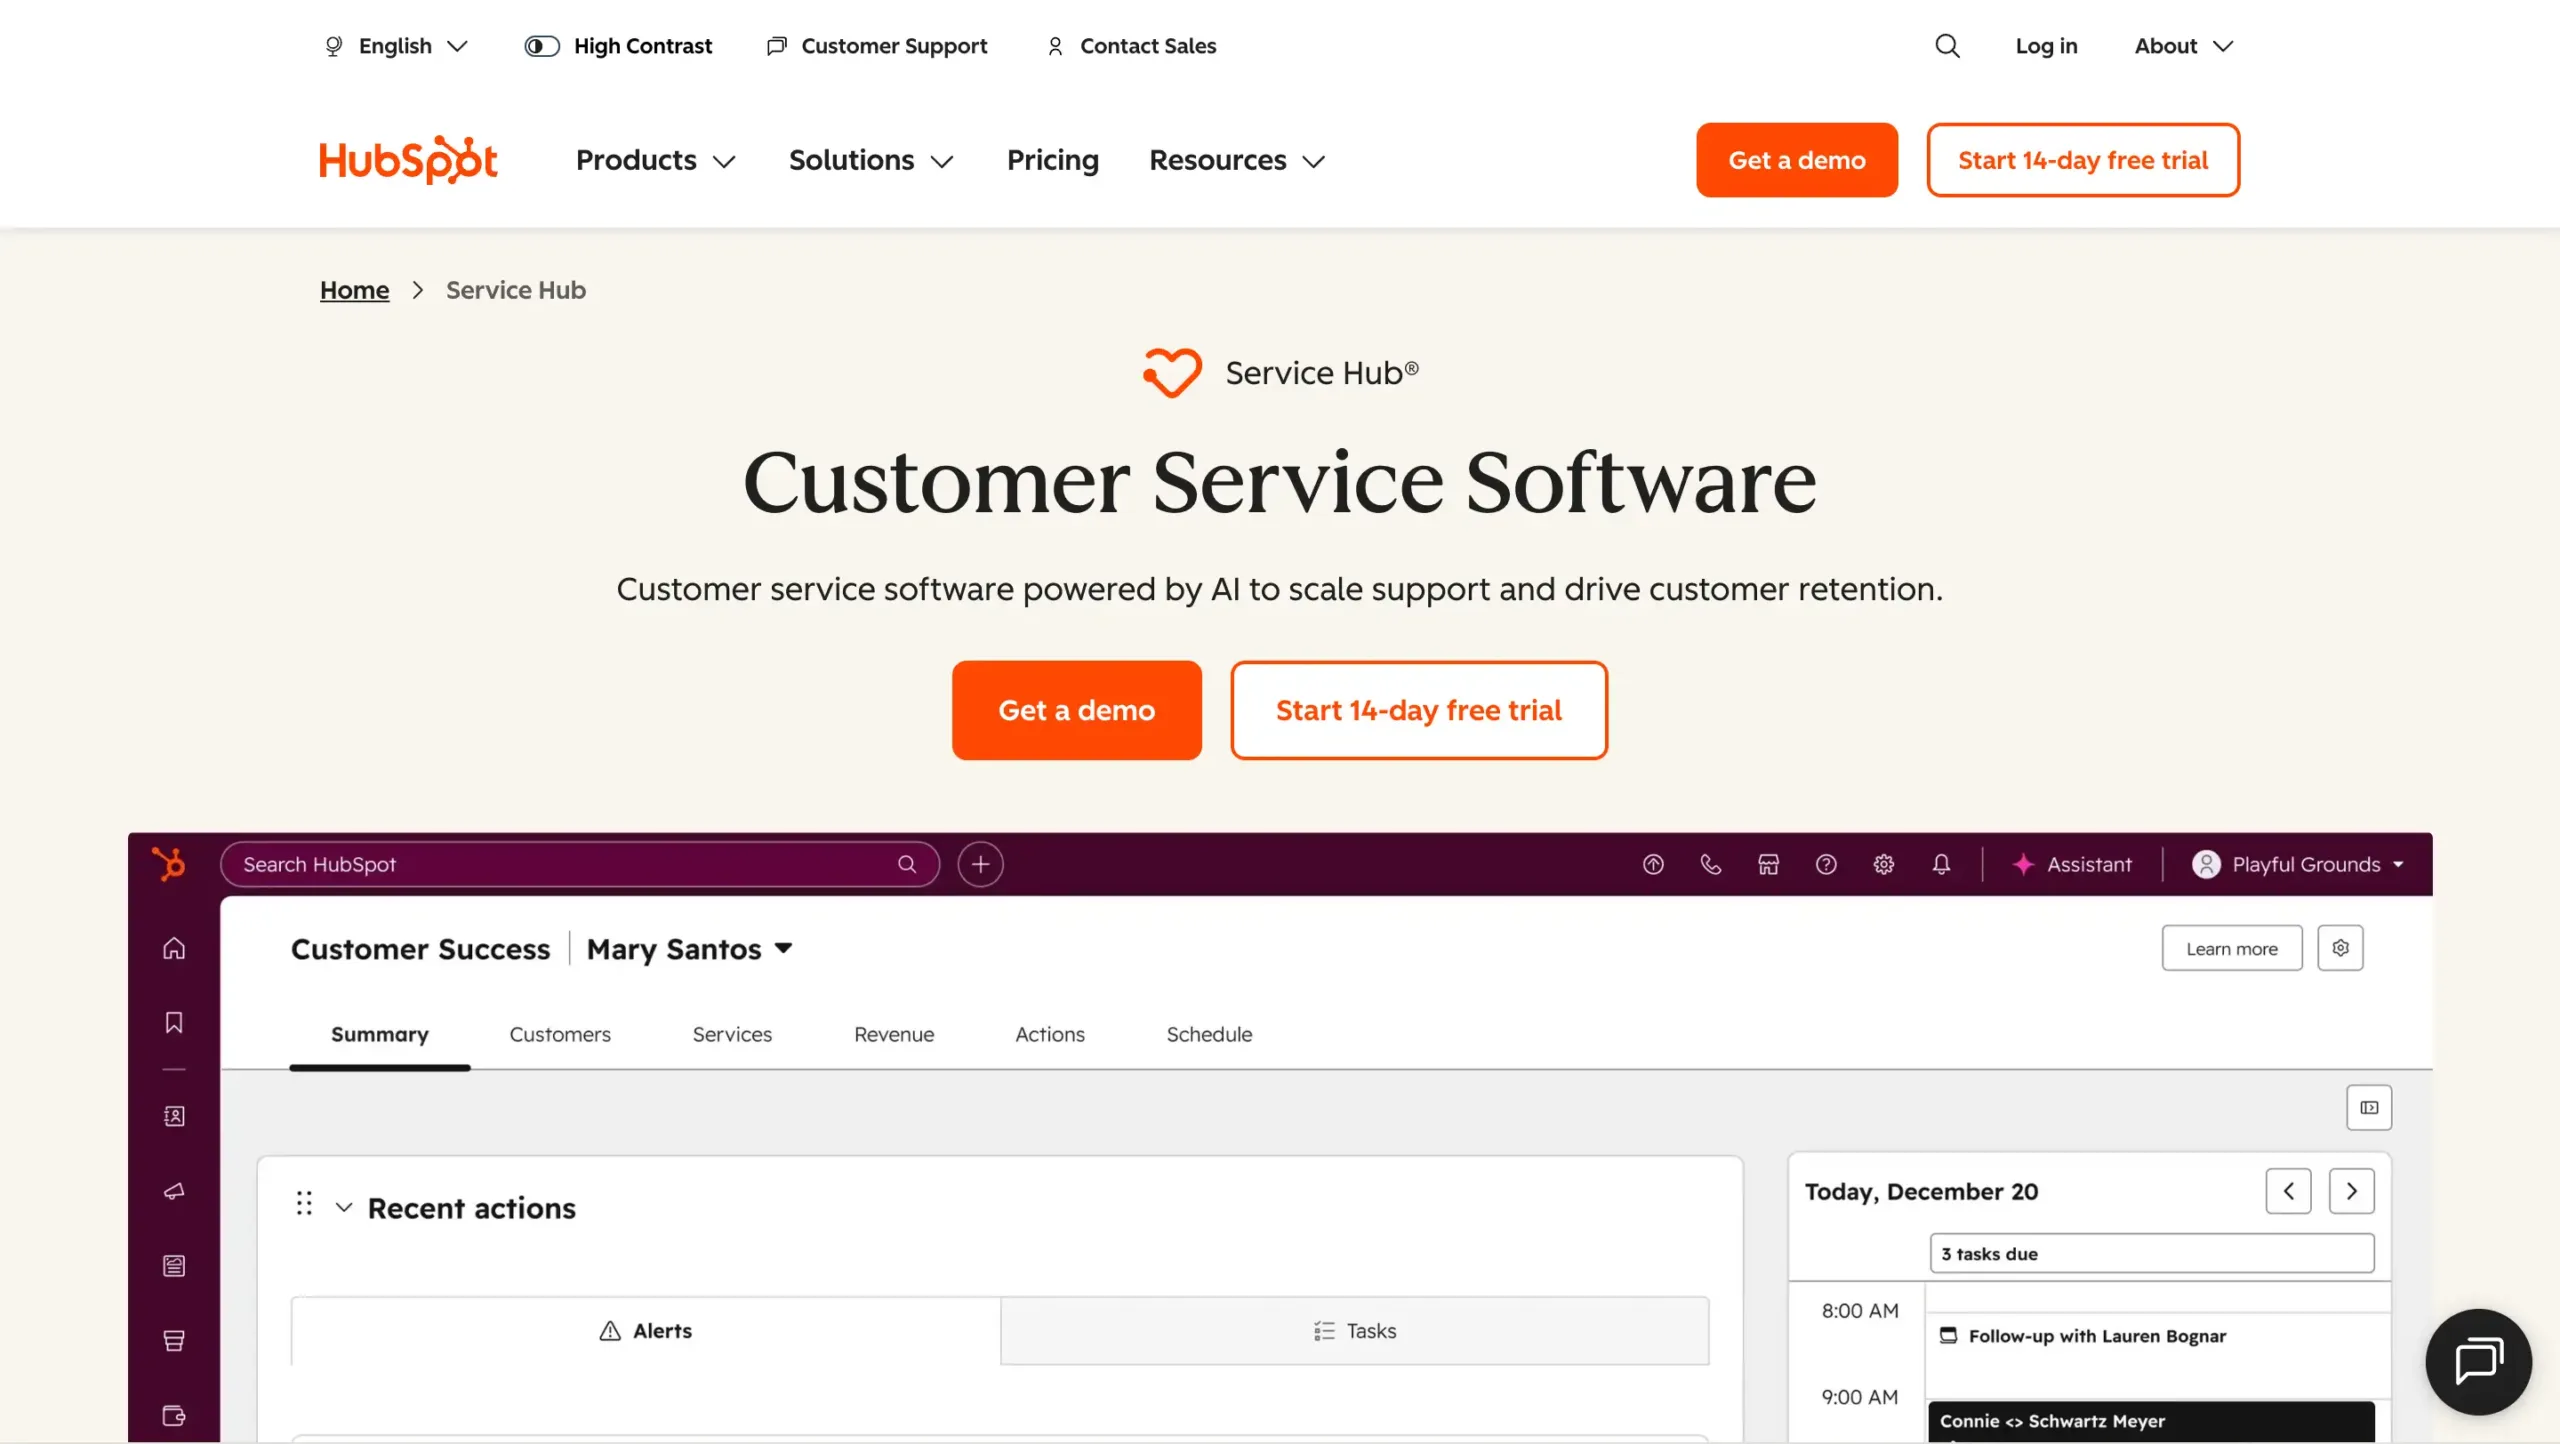Viewport: 2560px width, 1444px height.
Task: Click the settings gear next to Learn more
Action: coord(2340,948)
